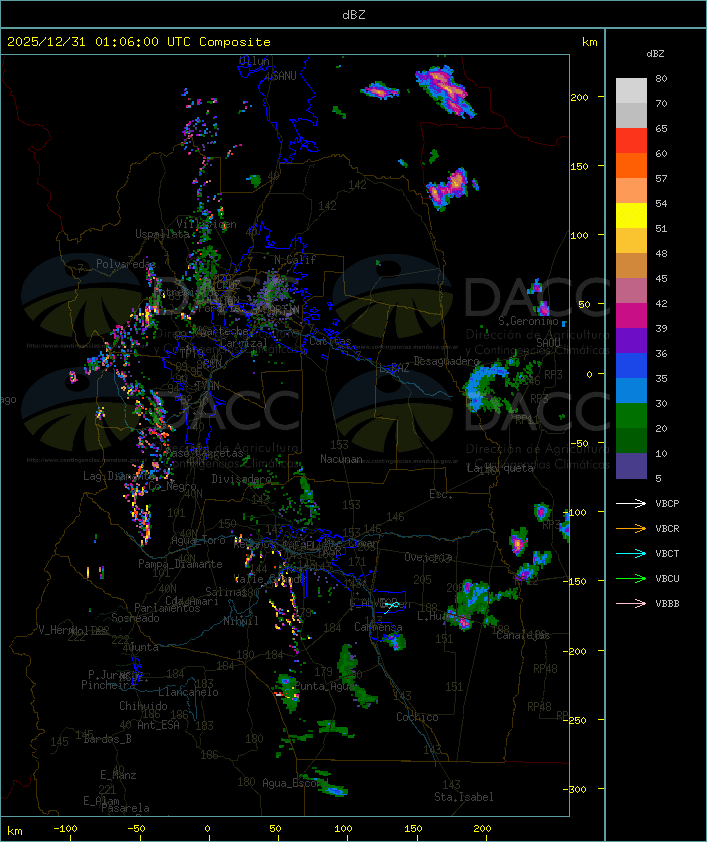Click the -100 tick on horizontal km axis
707x842 pixels.
tap(65, 829)
